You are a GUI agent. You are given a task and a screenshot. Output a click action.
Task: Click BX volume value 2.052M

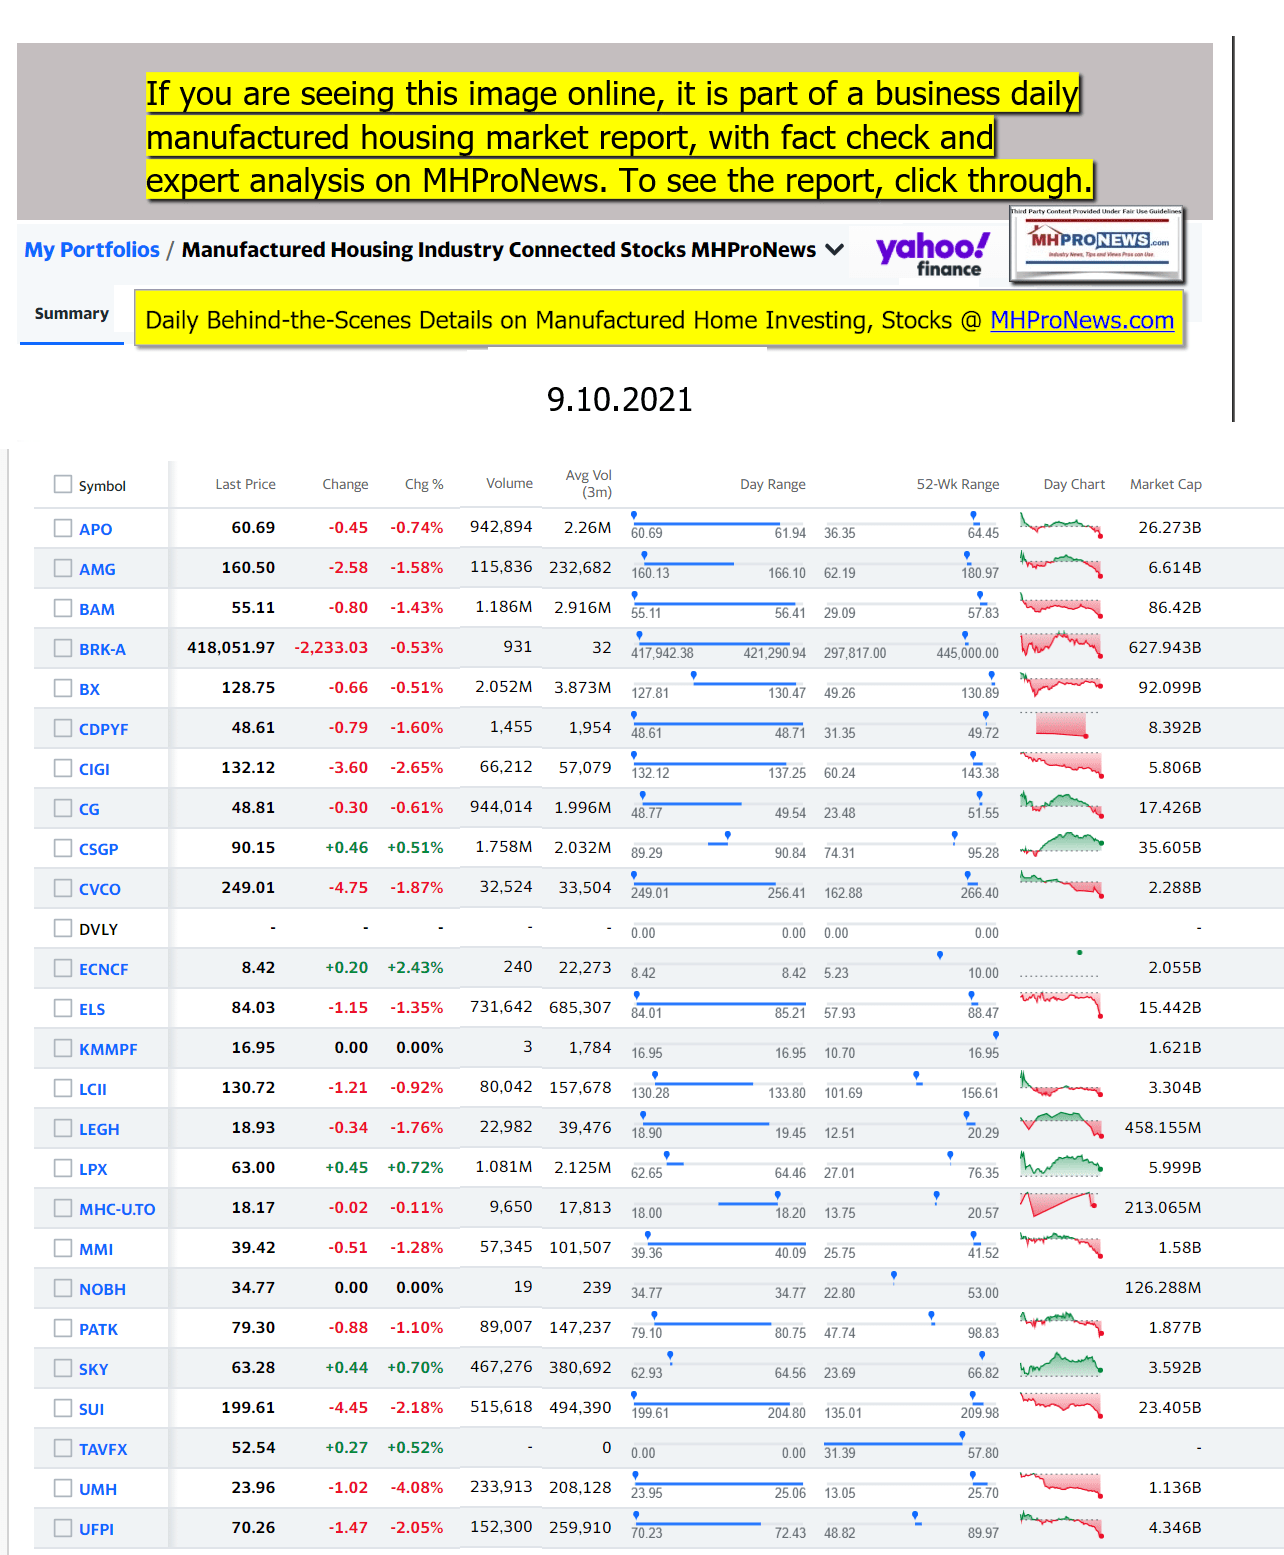(504, 687)
